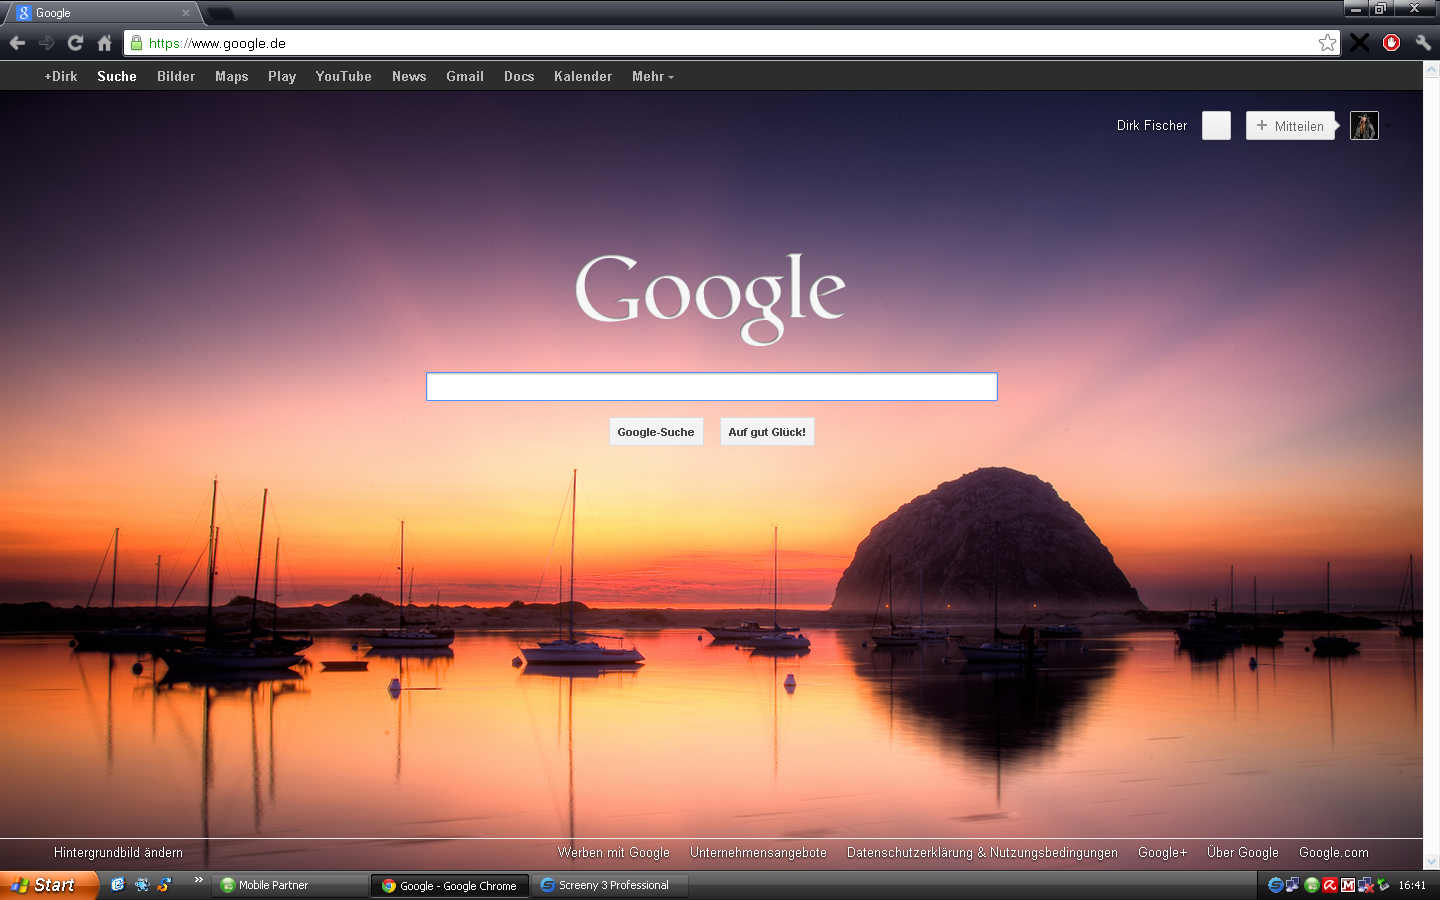Open Werben mit Google link
Image resolution: width=1440 pixels, height=900 pixels.
[x=614, y=853]
